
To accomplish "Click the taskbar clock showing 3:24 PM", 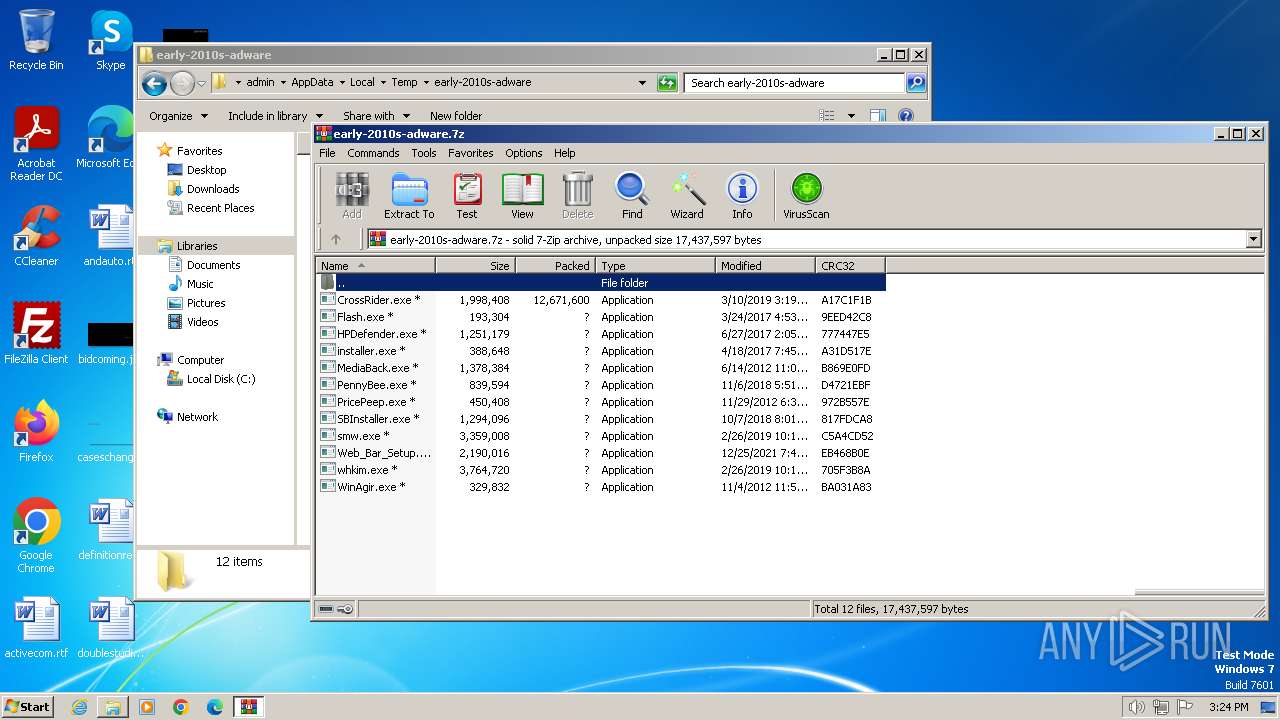I will (x=1228, y=707).
